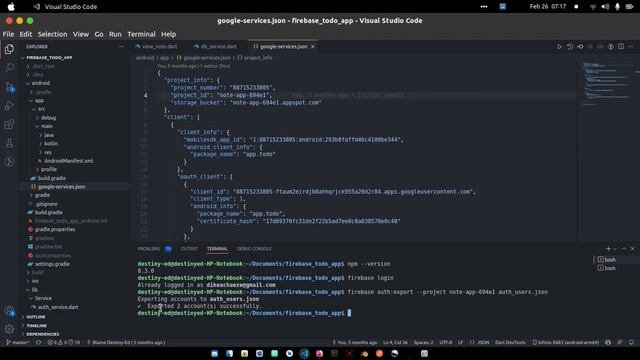The width and height of the screenshot is (640, 360).
Task: Collapse the android folder
Action: point(41,83)
